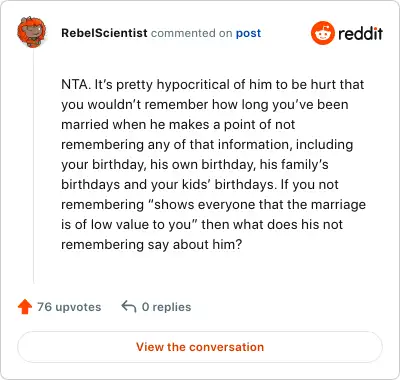Click the reply arrow icon
Image resolution: width=400 pixels, height=380 pixels.
(x=129, y=306)
